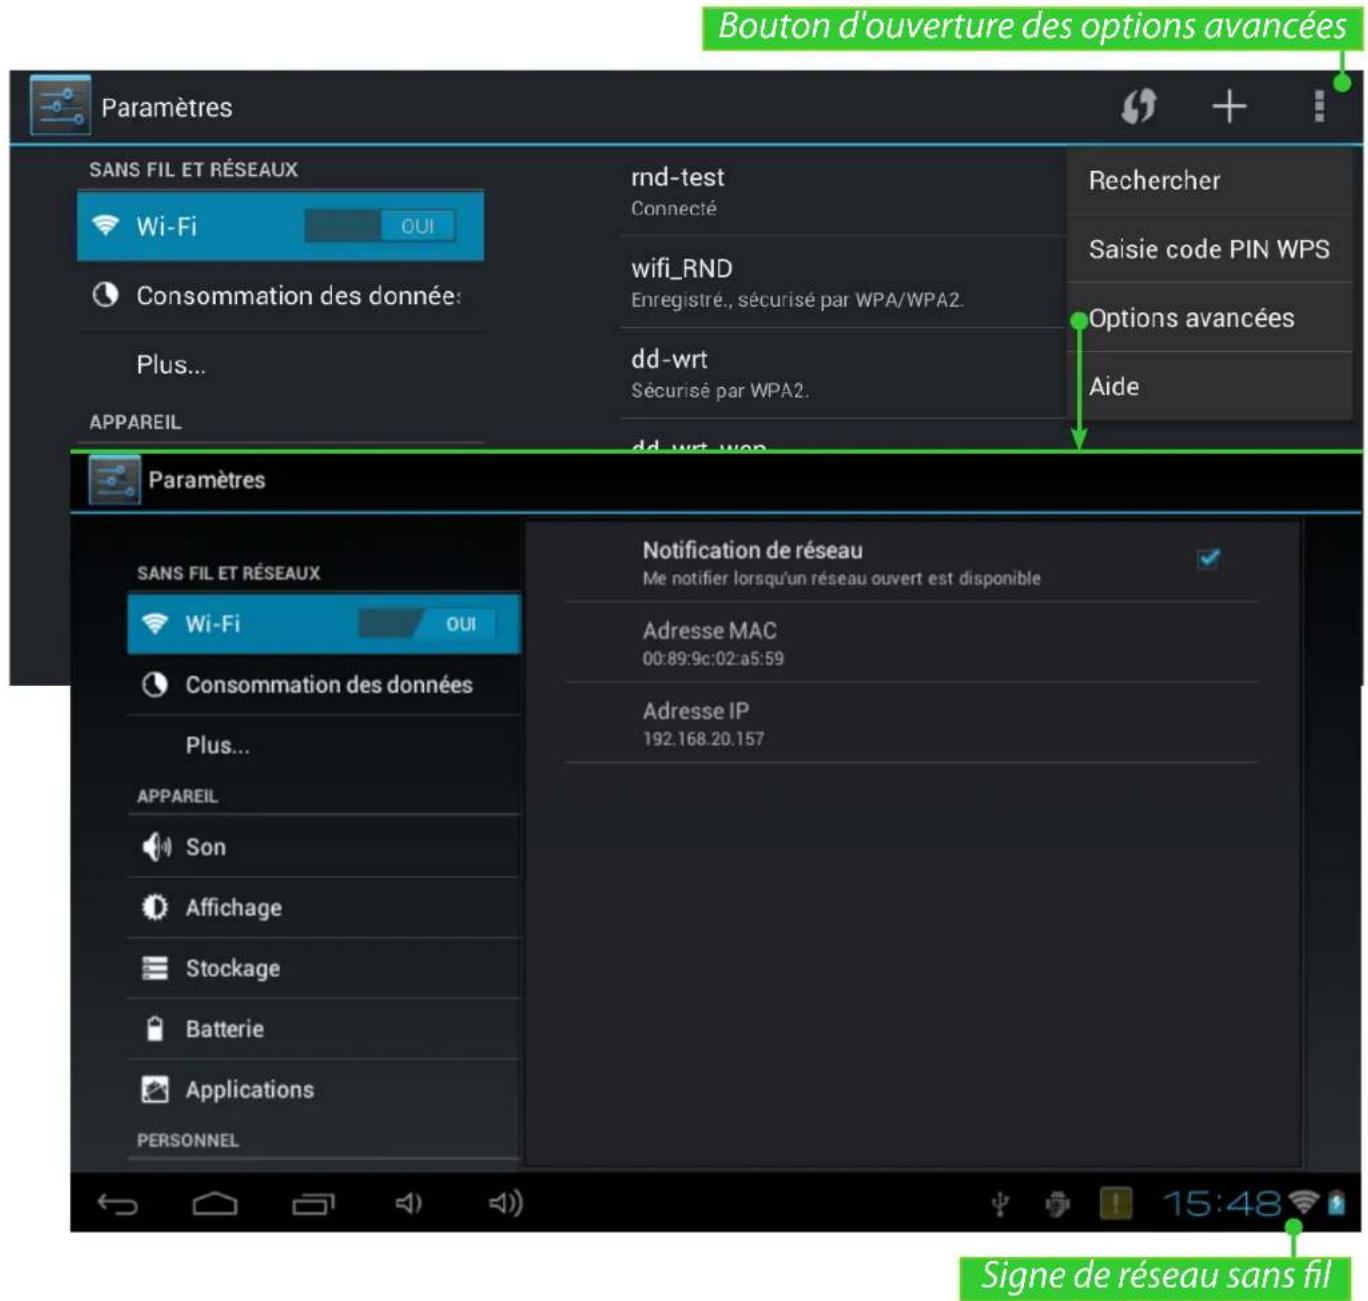Open Aide from the overflow menu

coord(1209,386)
